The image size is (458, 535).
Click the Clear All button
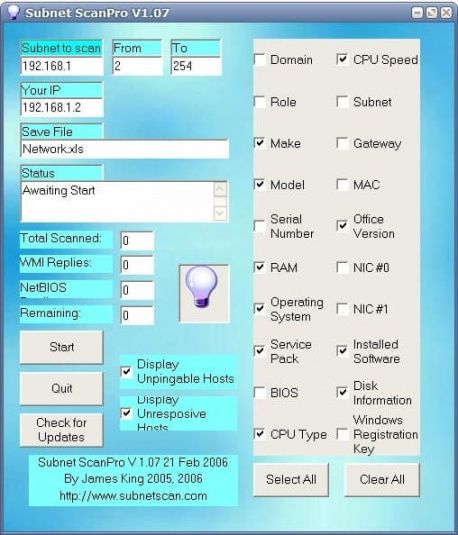pos(382,479)
